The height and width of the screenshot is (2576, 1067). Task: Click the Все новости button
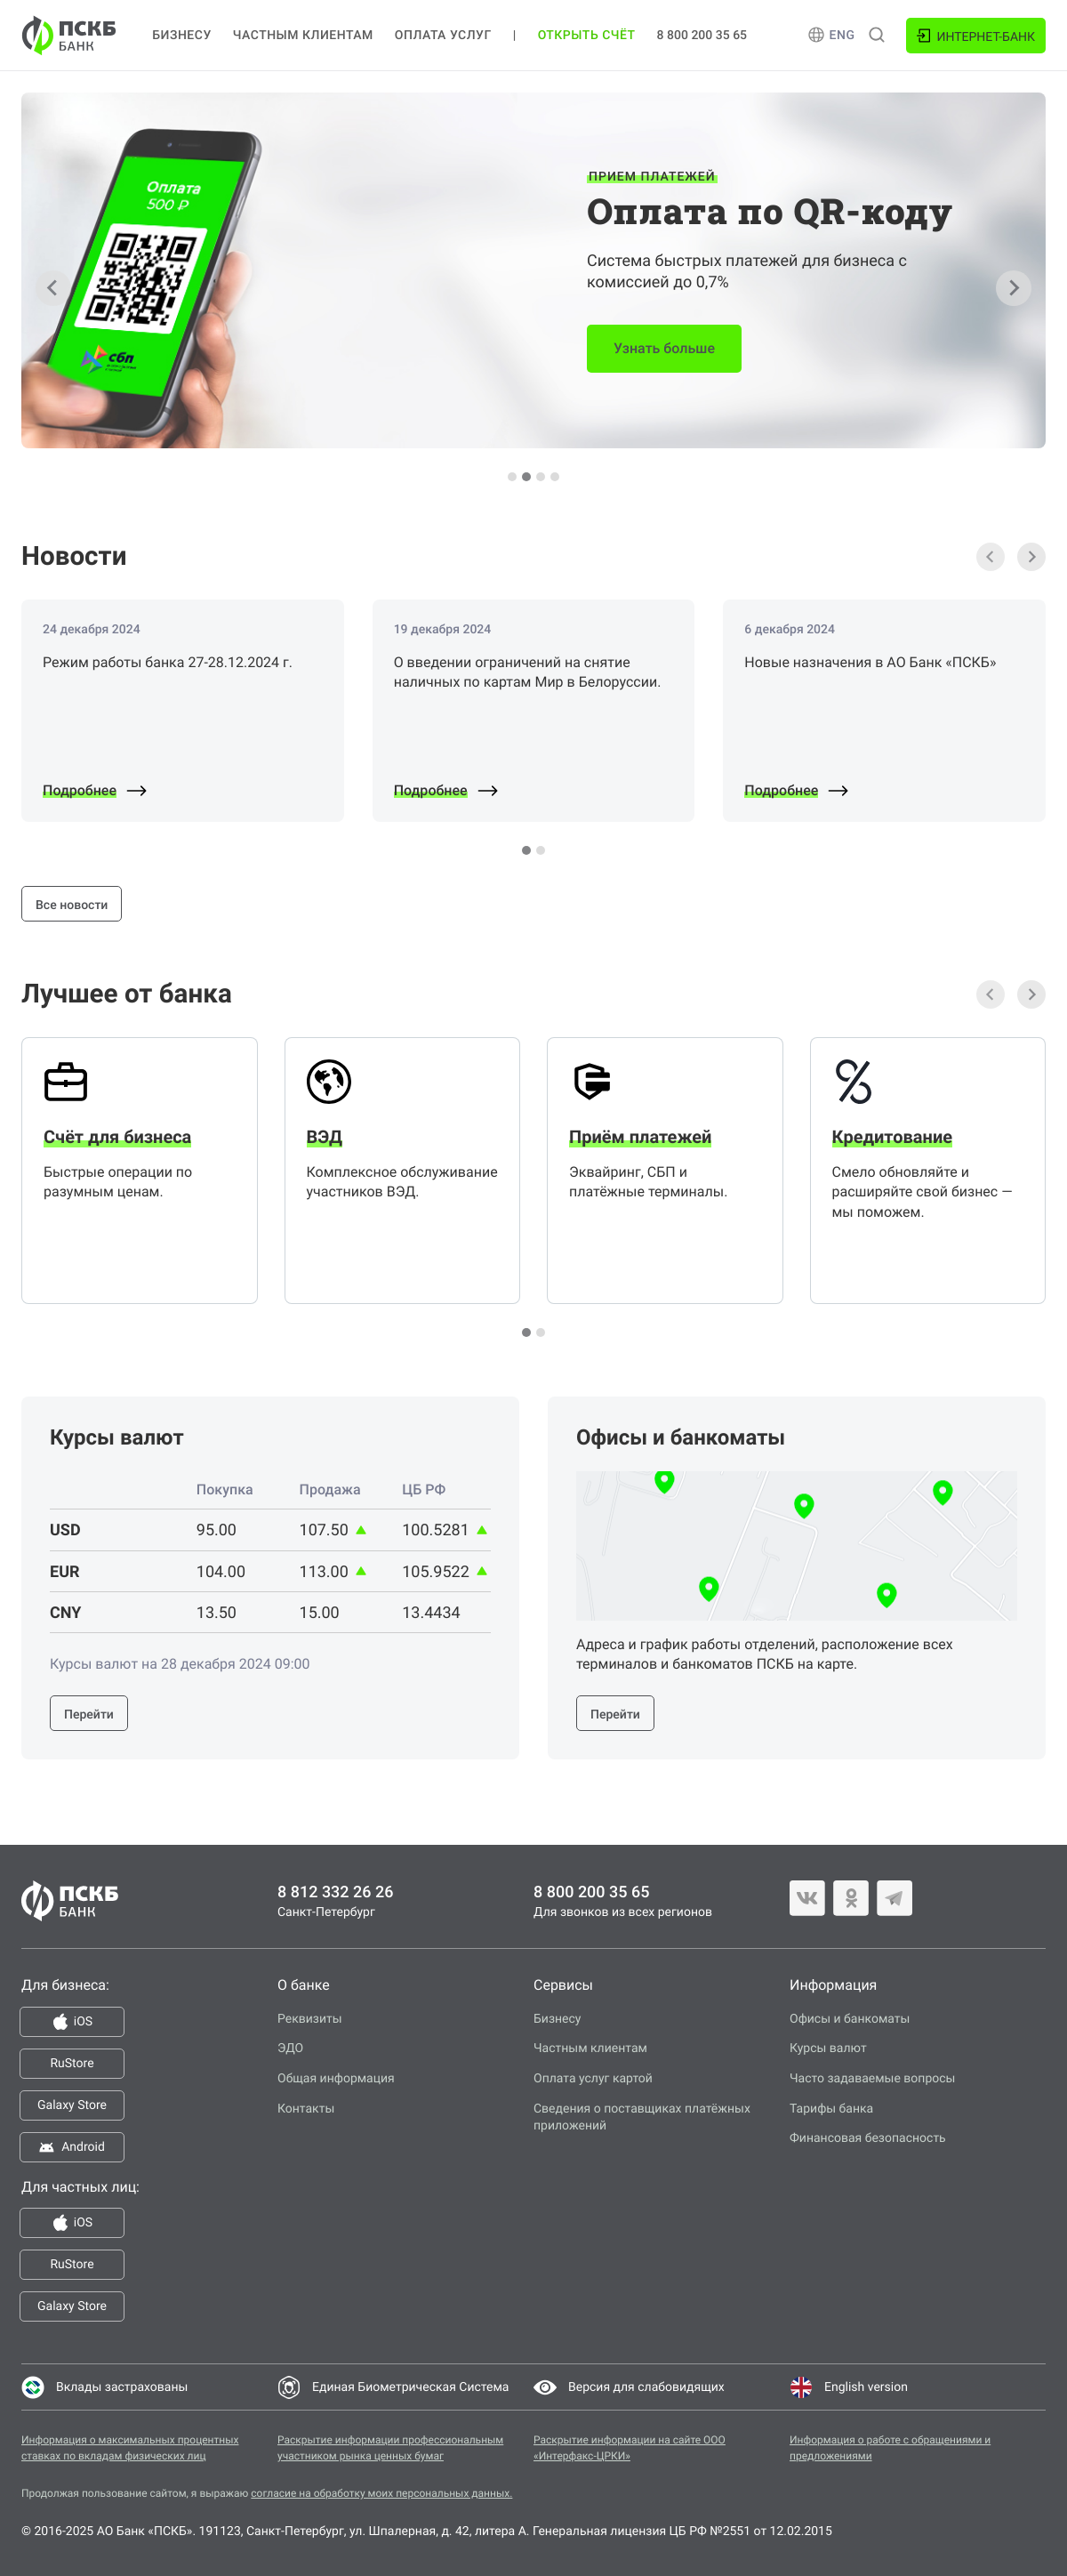[71, 904]
